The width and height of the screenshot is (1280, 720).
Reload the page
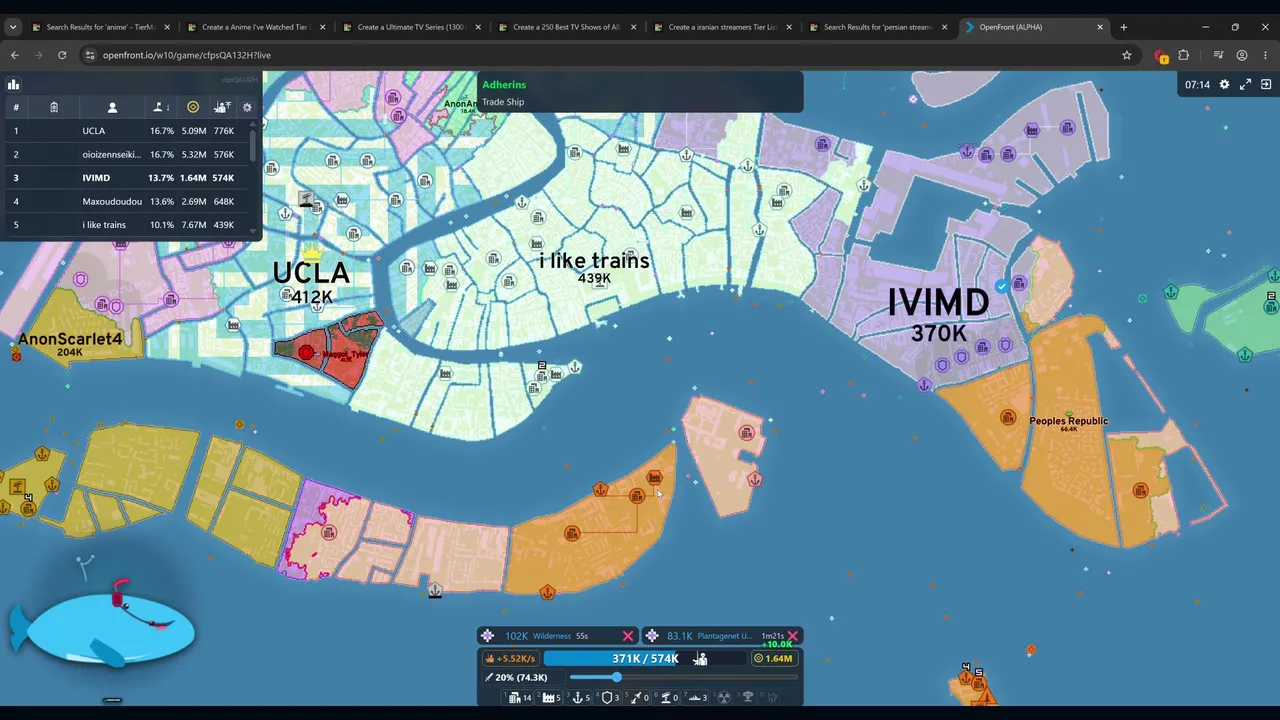click(62, 55)
